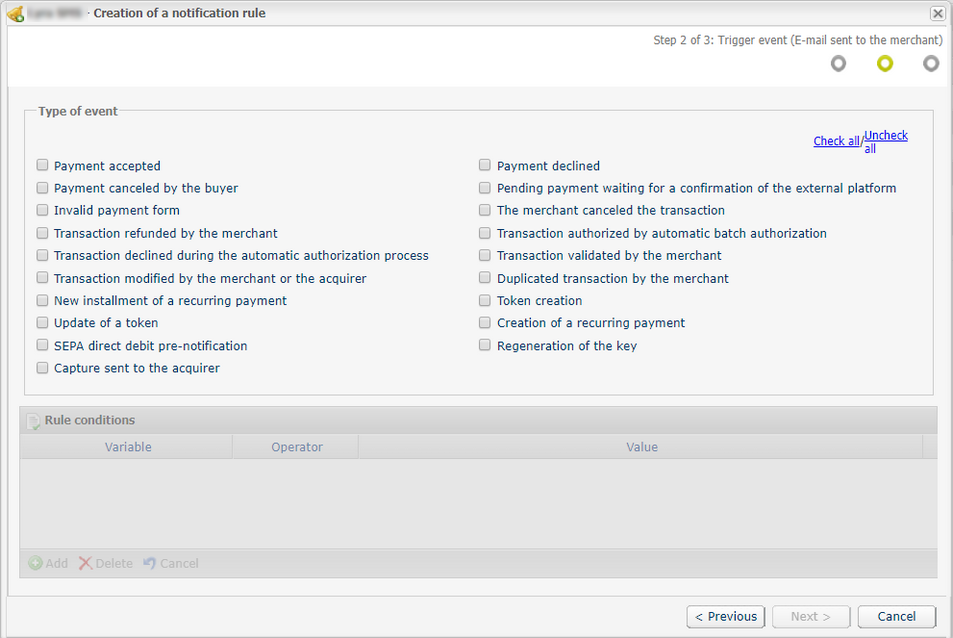953x638 pixels.
Task: Click the Rule conditions panel icon
Action: [33, 420]
